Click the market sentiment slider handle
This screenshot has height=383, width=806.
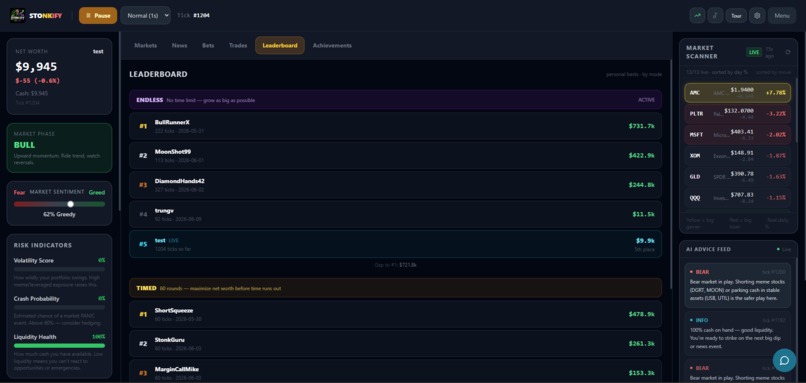click(x=70, y=204)
